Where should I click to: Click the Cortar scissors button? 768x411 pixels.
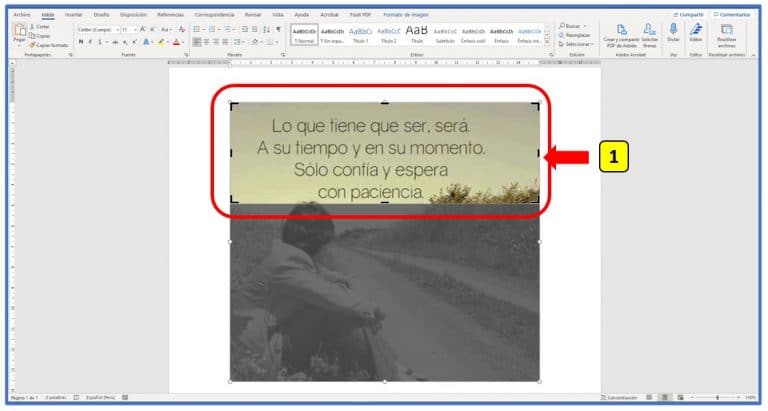tap(40, 26)
